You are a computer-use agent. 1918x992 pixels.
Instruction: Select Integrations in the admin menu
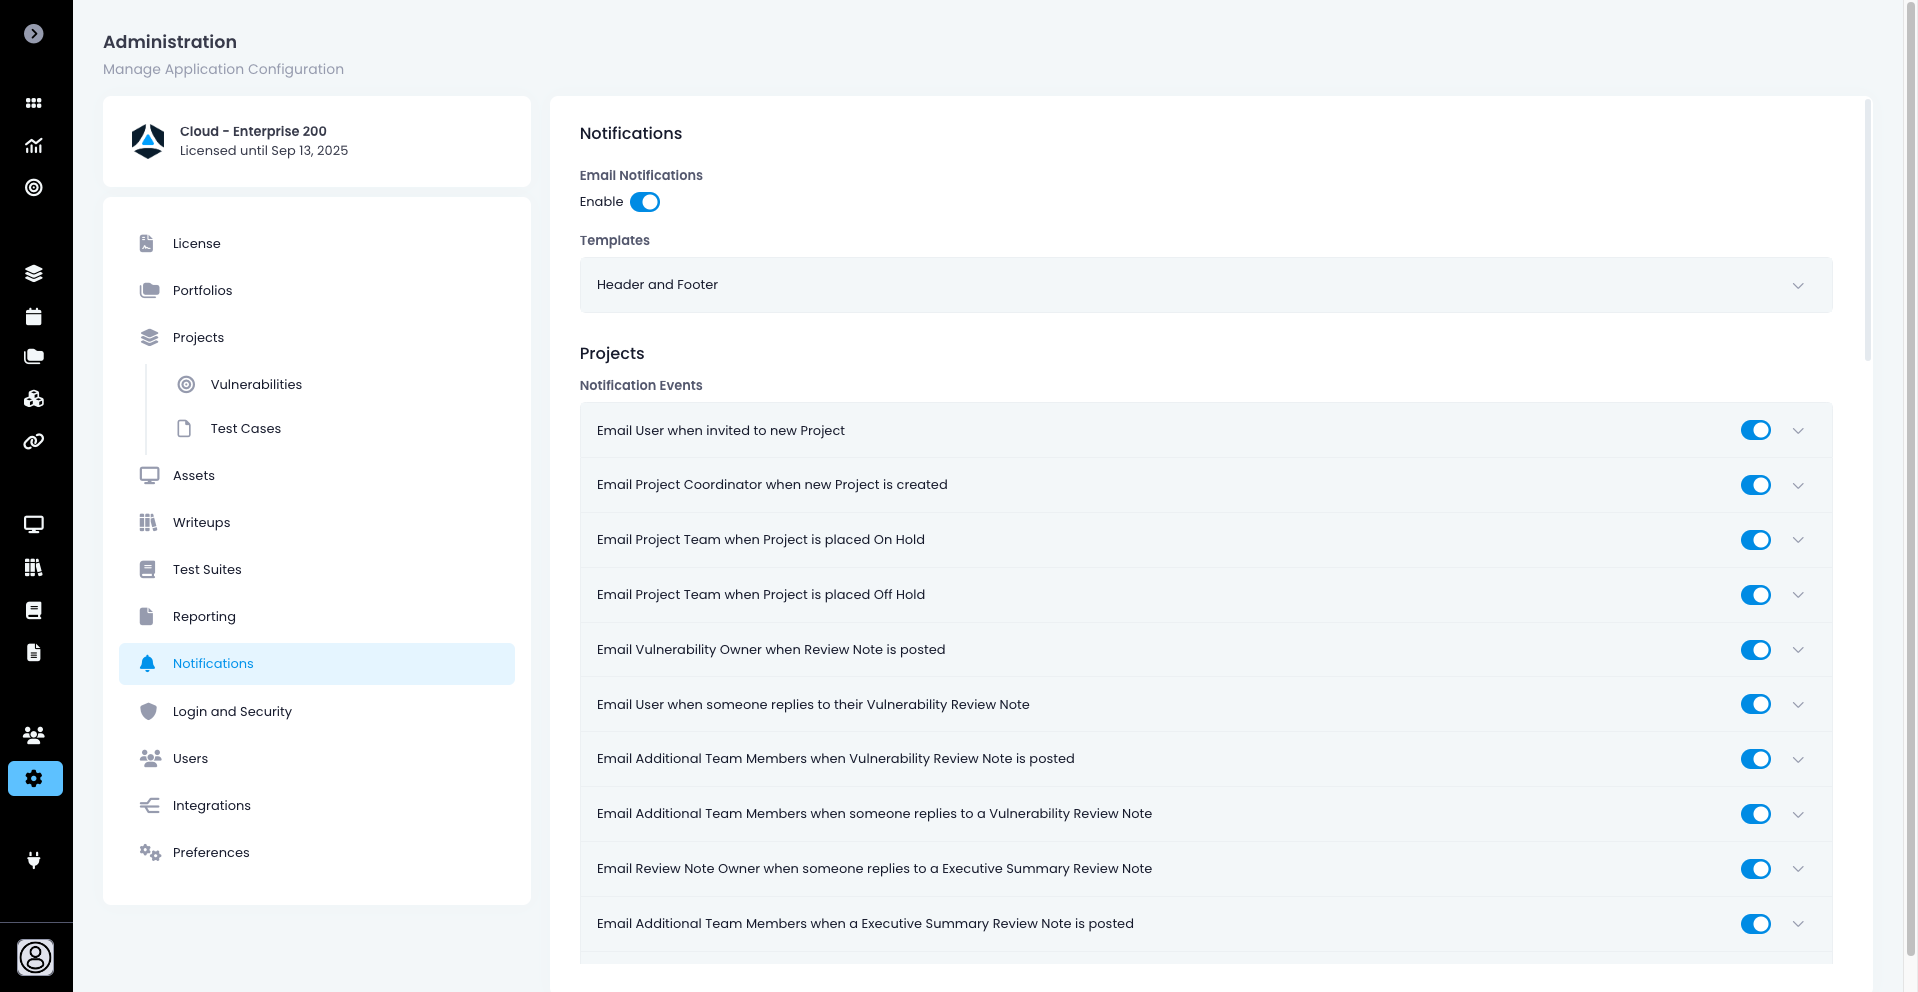coord(211,805)
